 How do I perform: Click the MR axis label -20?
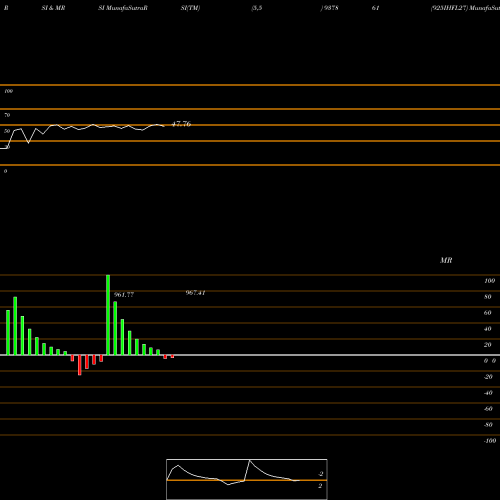pyautogui.click(x=488, y=377)
